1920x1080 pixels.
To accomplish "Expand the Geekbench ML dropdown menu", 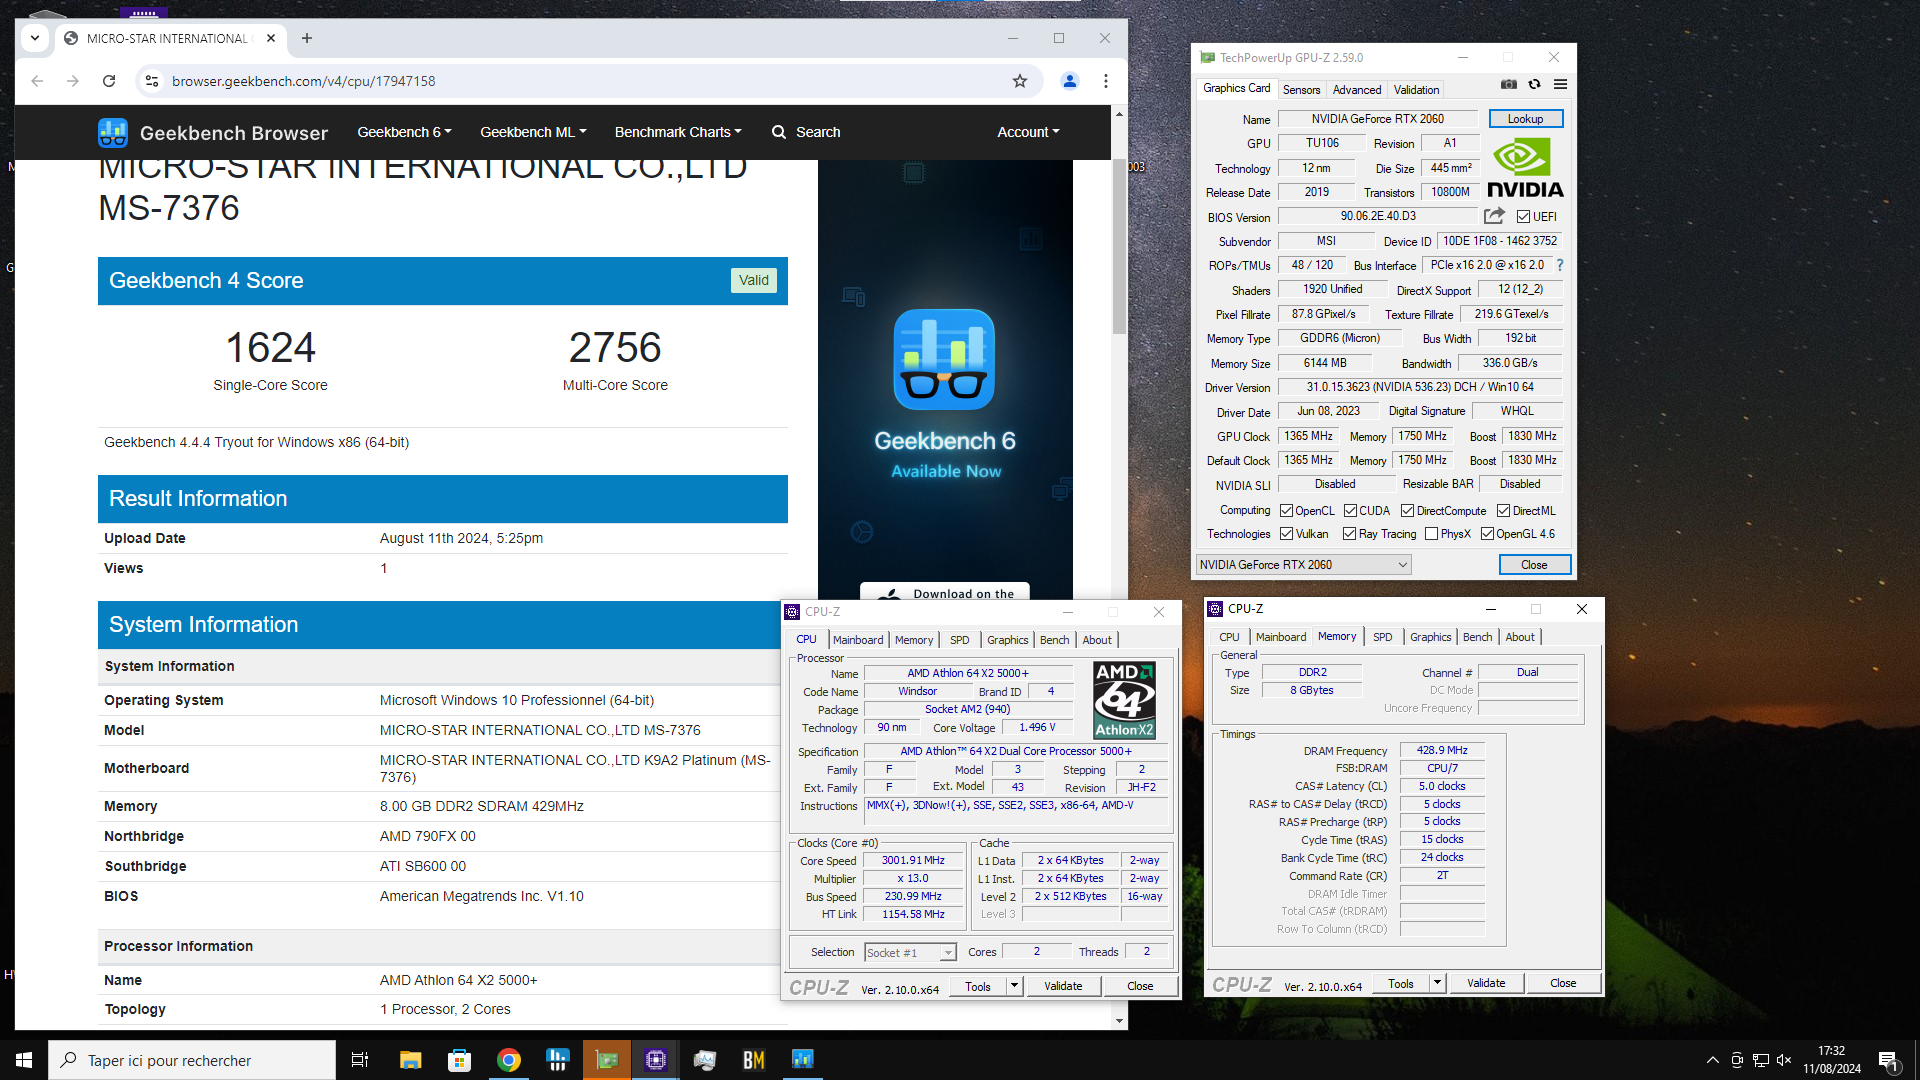I will (533, 132).
